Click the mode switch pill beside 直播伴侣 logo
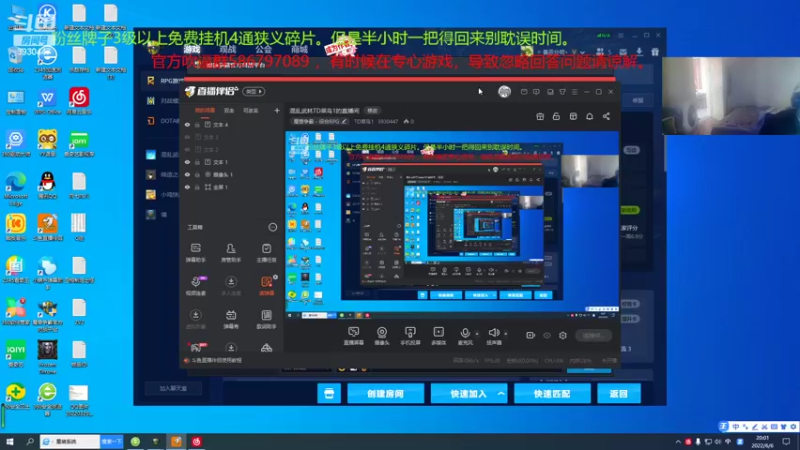Image resolution: width=800 pixels, height=450 pixels. 254,91
